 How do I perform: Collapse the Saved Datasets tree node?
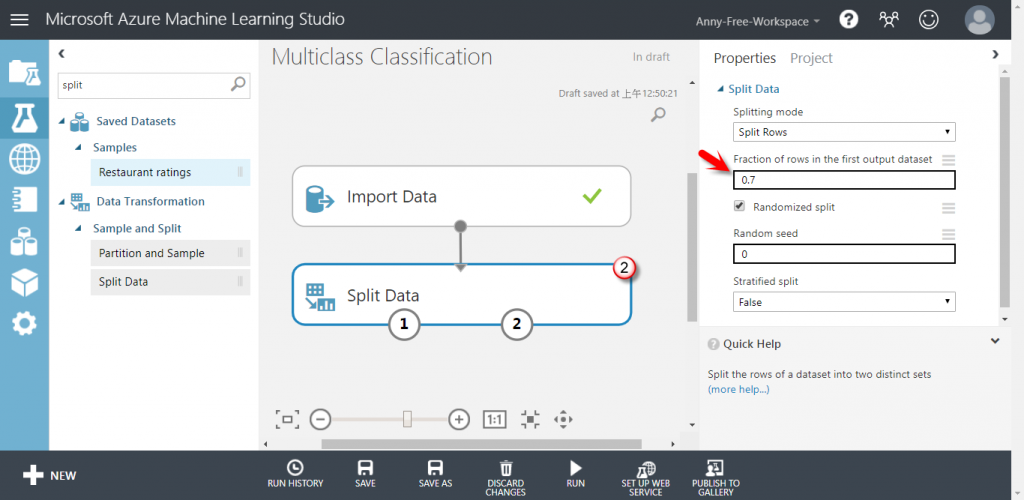(x=63, y=121)
